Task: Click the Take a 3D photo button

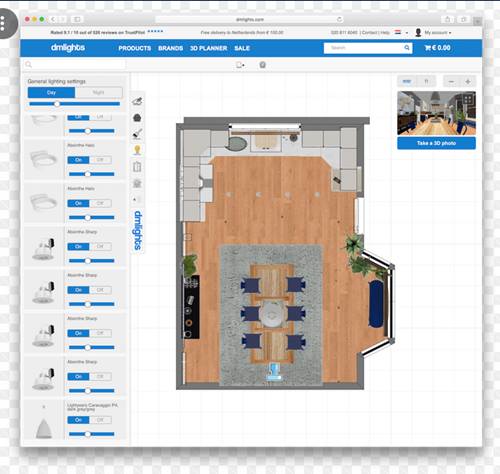Action: (436, 143)
